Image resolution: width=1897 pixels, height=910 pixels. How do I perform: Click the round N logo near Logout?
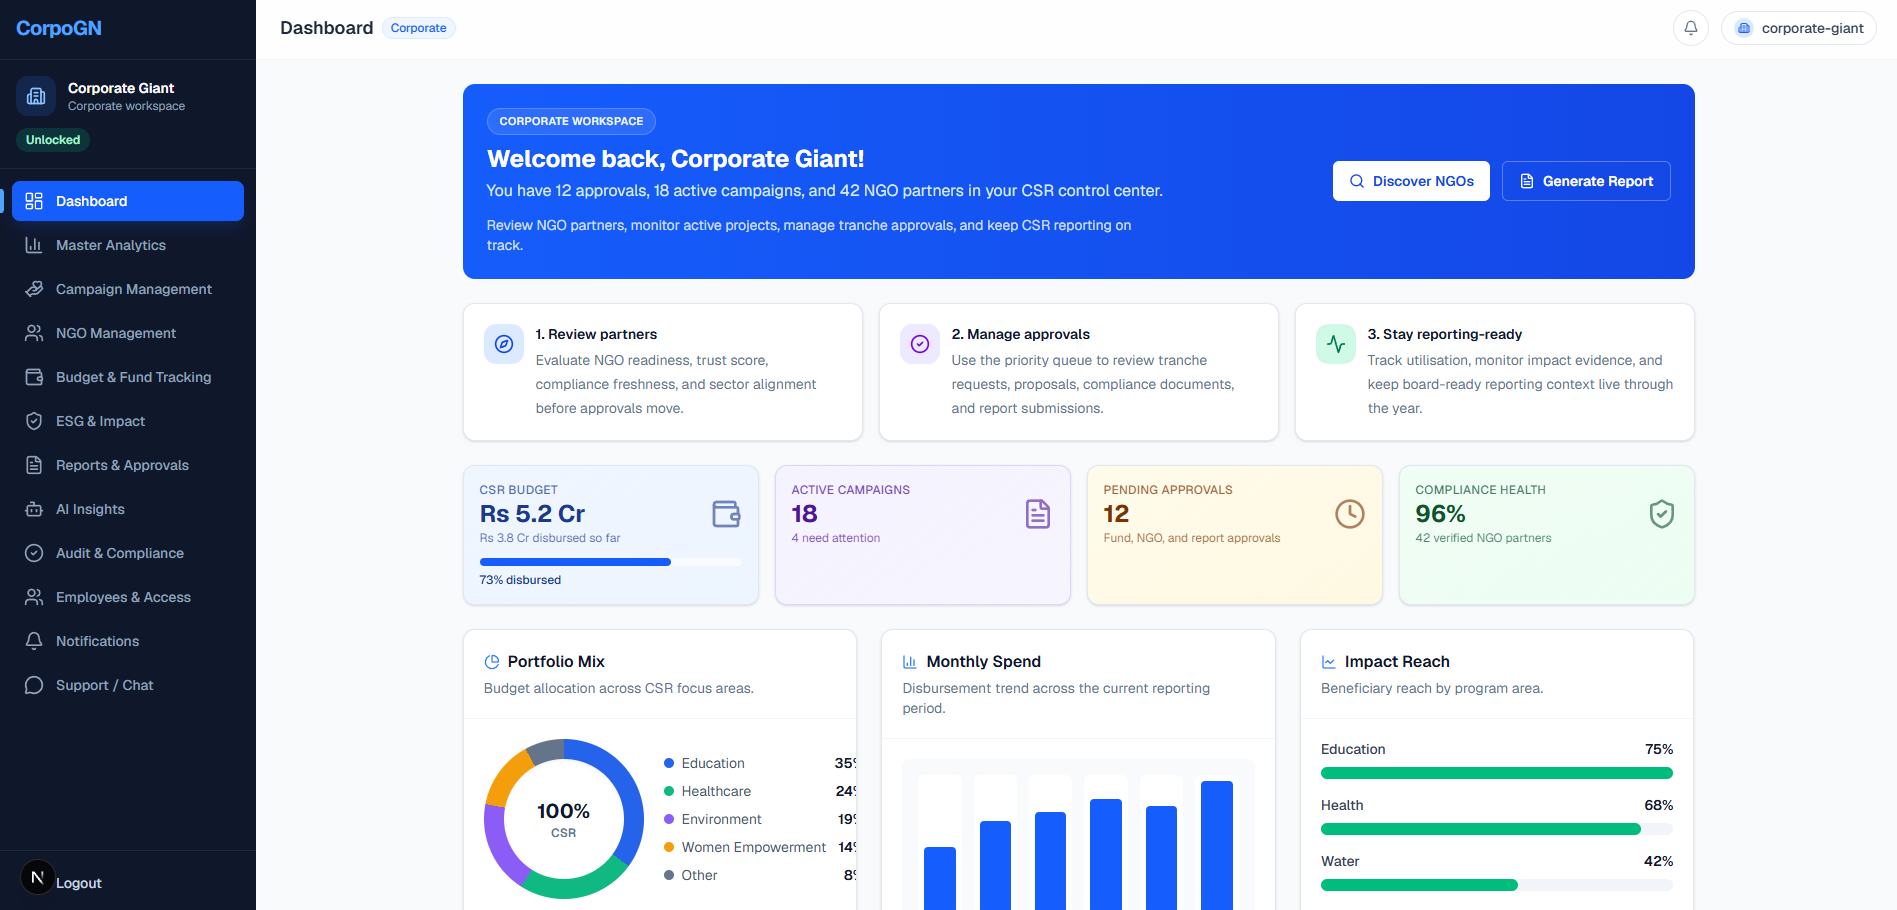(x=38, y=877)
